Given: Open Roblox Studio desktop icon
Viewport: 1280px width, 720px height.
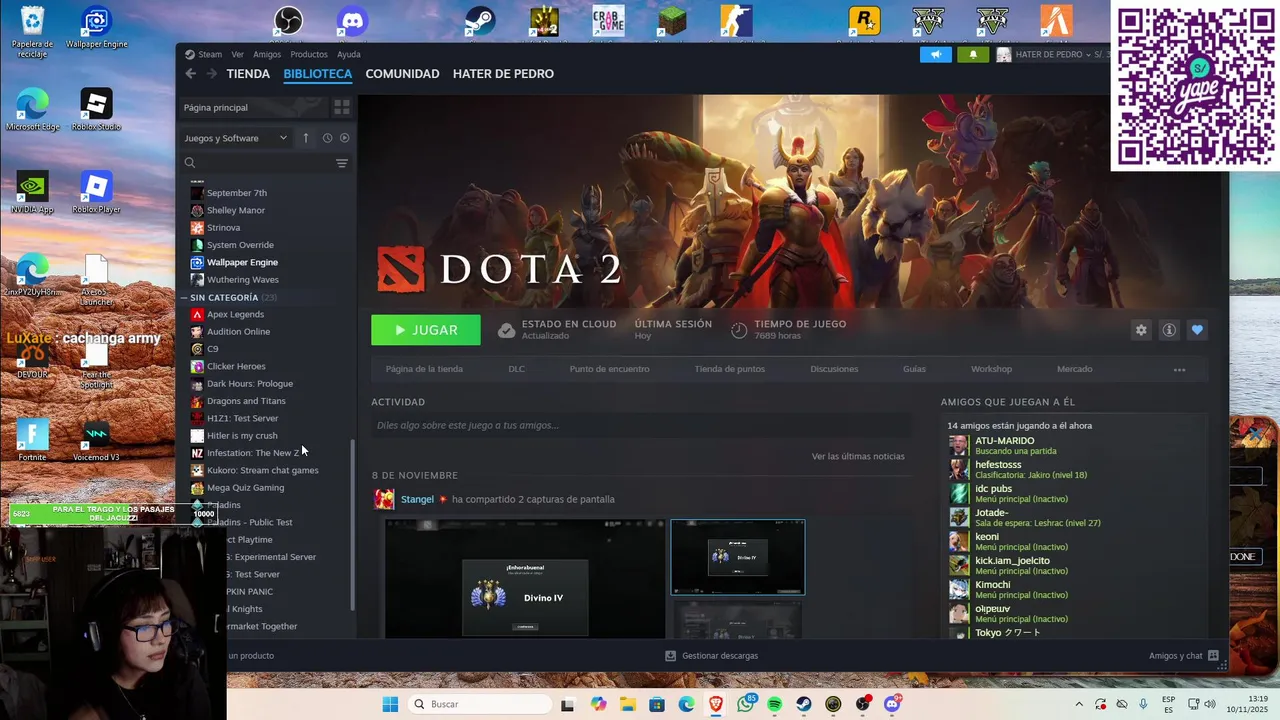Looking at the screenshot, I should 96,110.
